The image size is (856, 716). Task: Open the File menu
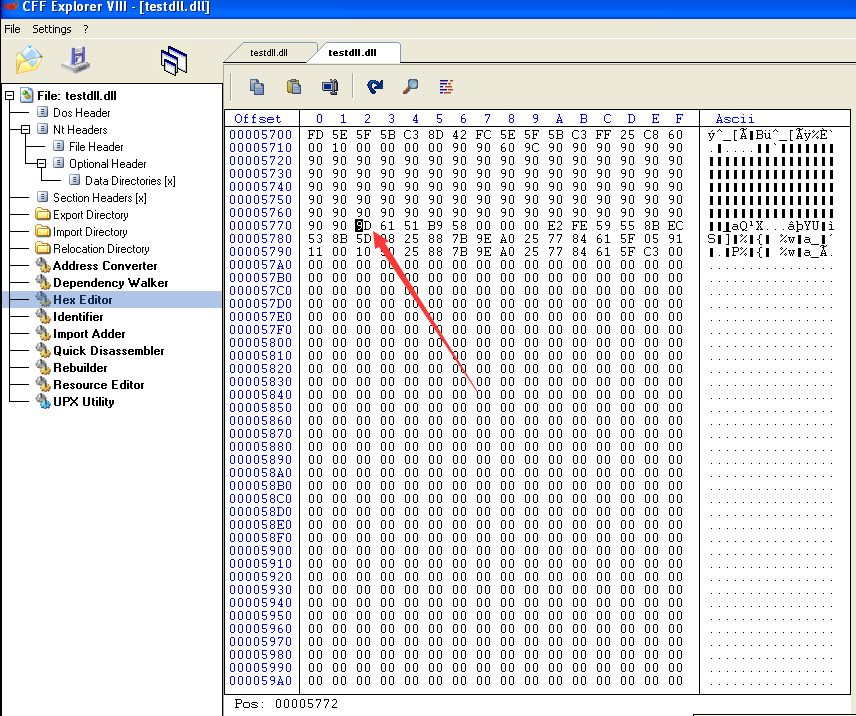(12, 29)
